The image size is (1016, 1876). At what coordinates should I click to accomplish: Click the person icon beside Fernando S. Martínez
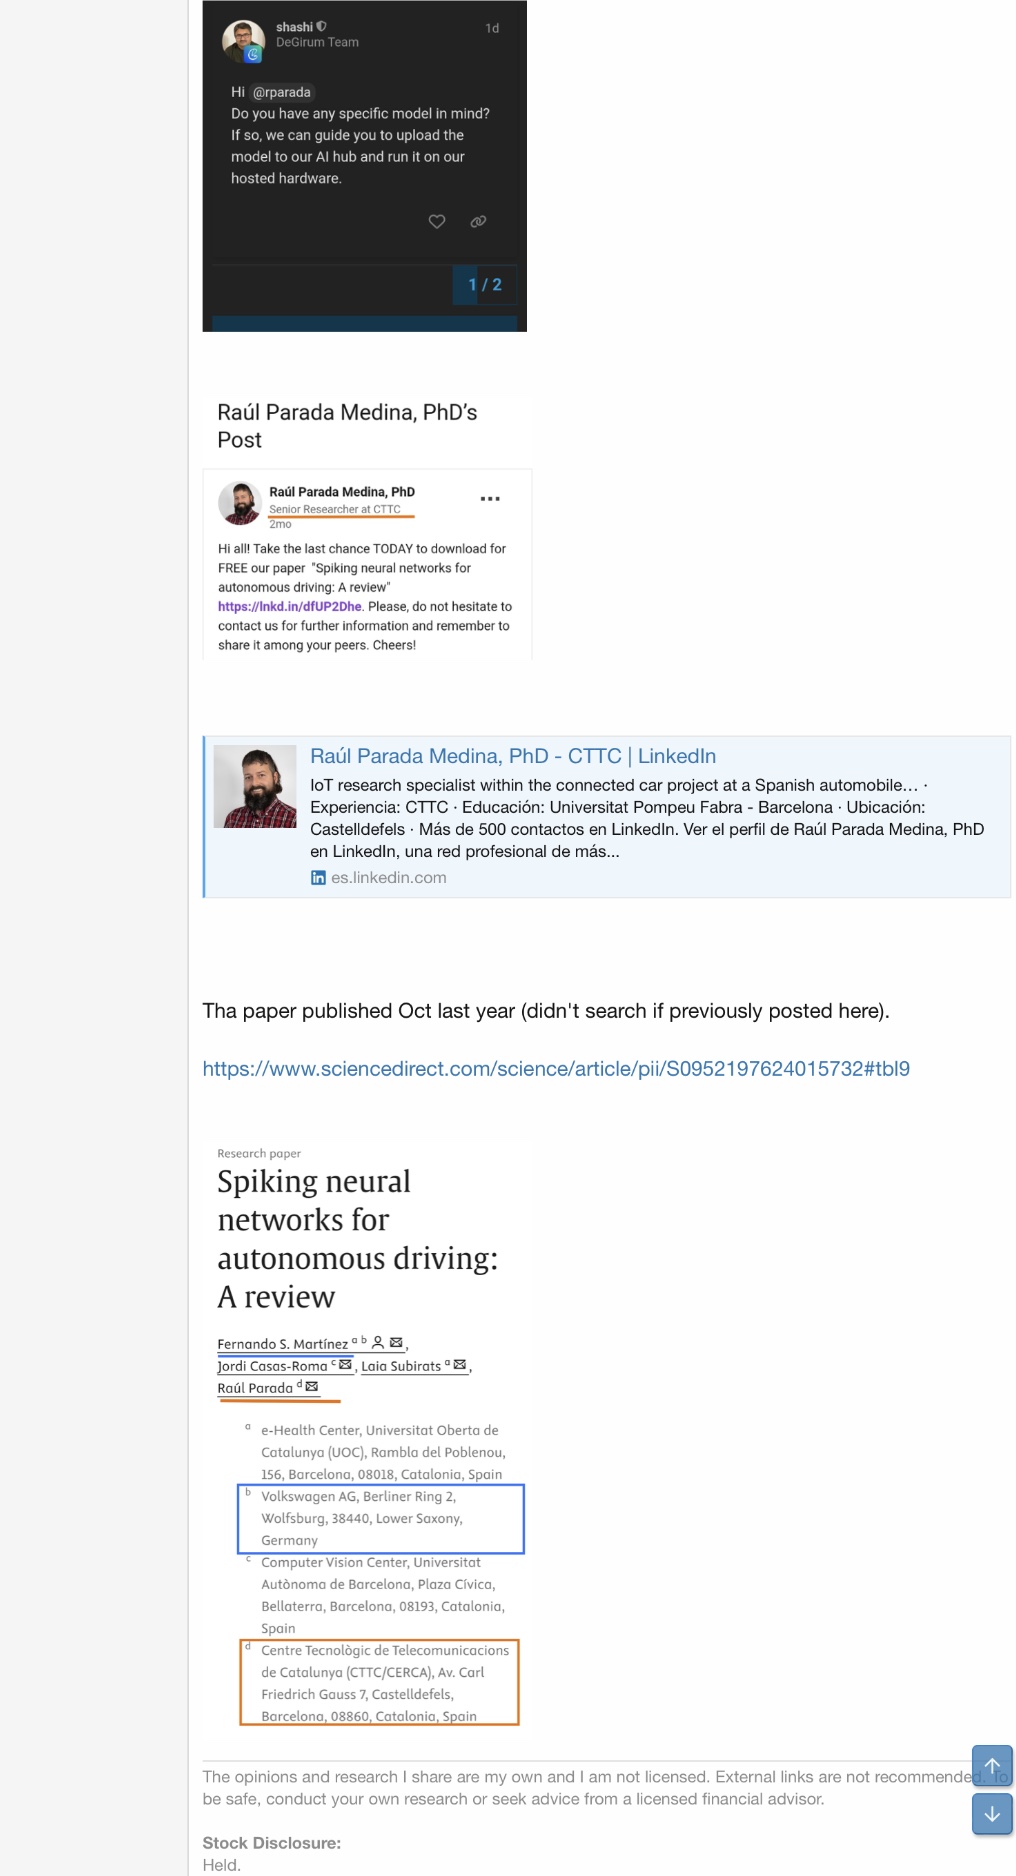[378, 1343]
